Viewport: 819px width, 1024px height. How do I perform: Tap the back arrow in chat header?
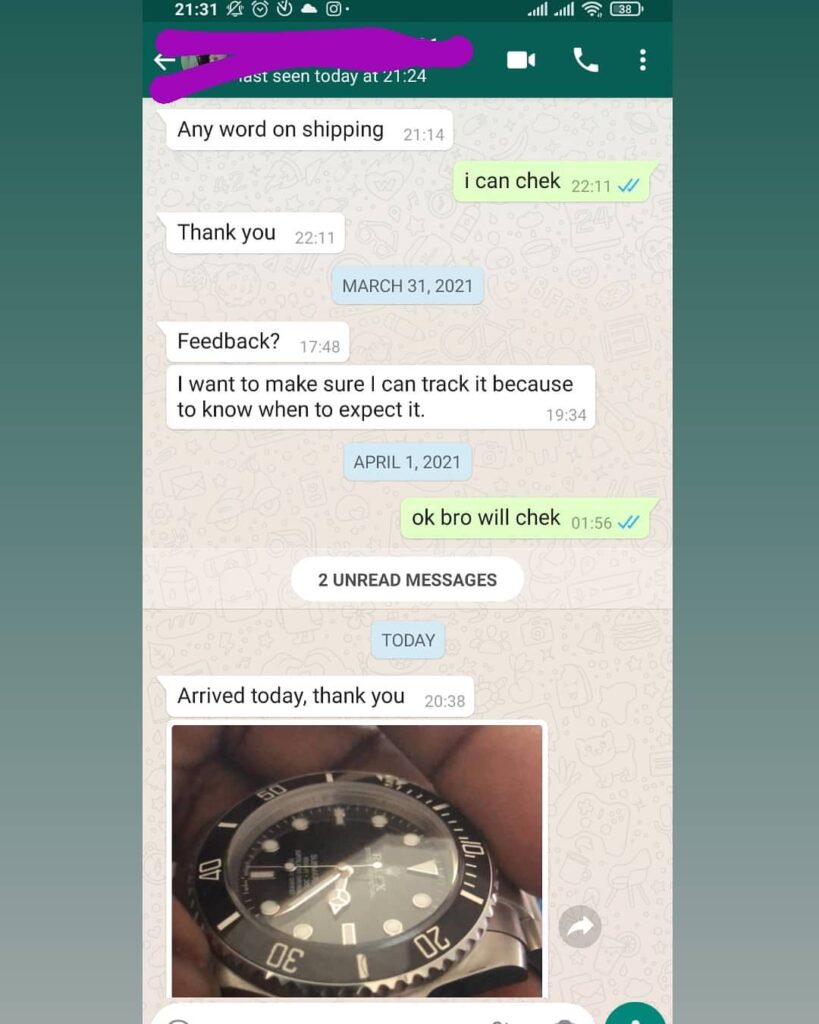tap(164, 61)
